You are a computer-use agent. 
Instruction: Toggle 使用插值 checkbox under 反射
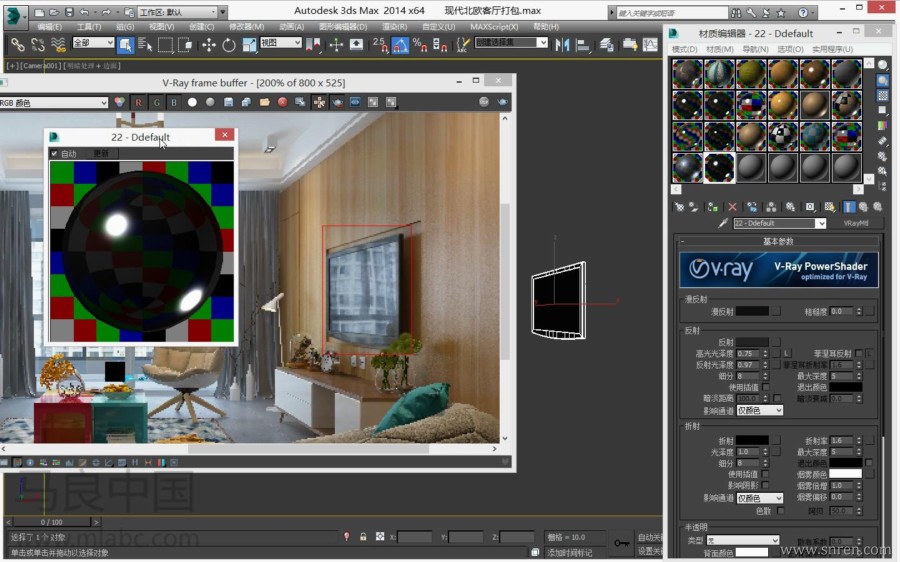click(766, 387)
